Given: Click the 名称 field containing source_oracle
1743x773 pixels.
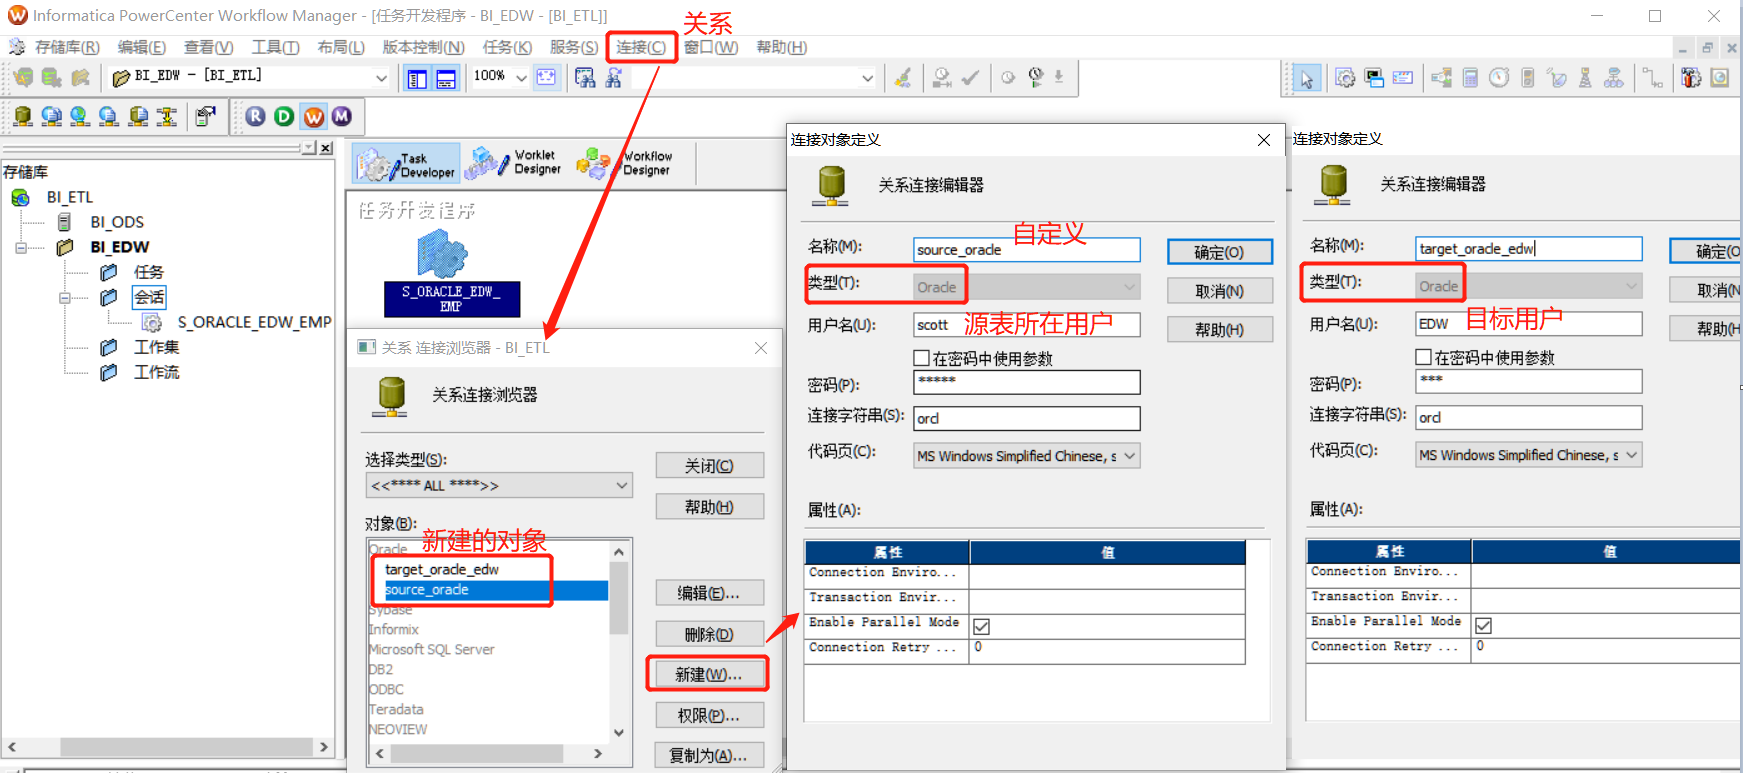Looking at the screenshot, I should coord(1026,250).
